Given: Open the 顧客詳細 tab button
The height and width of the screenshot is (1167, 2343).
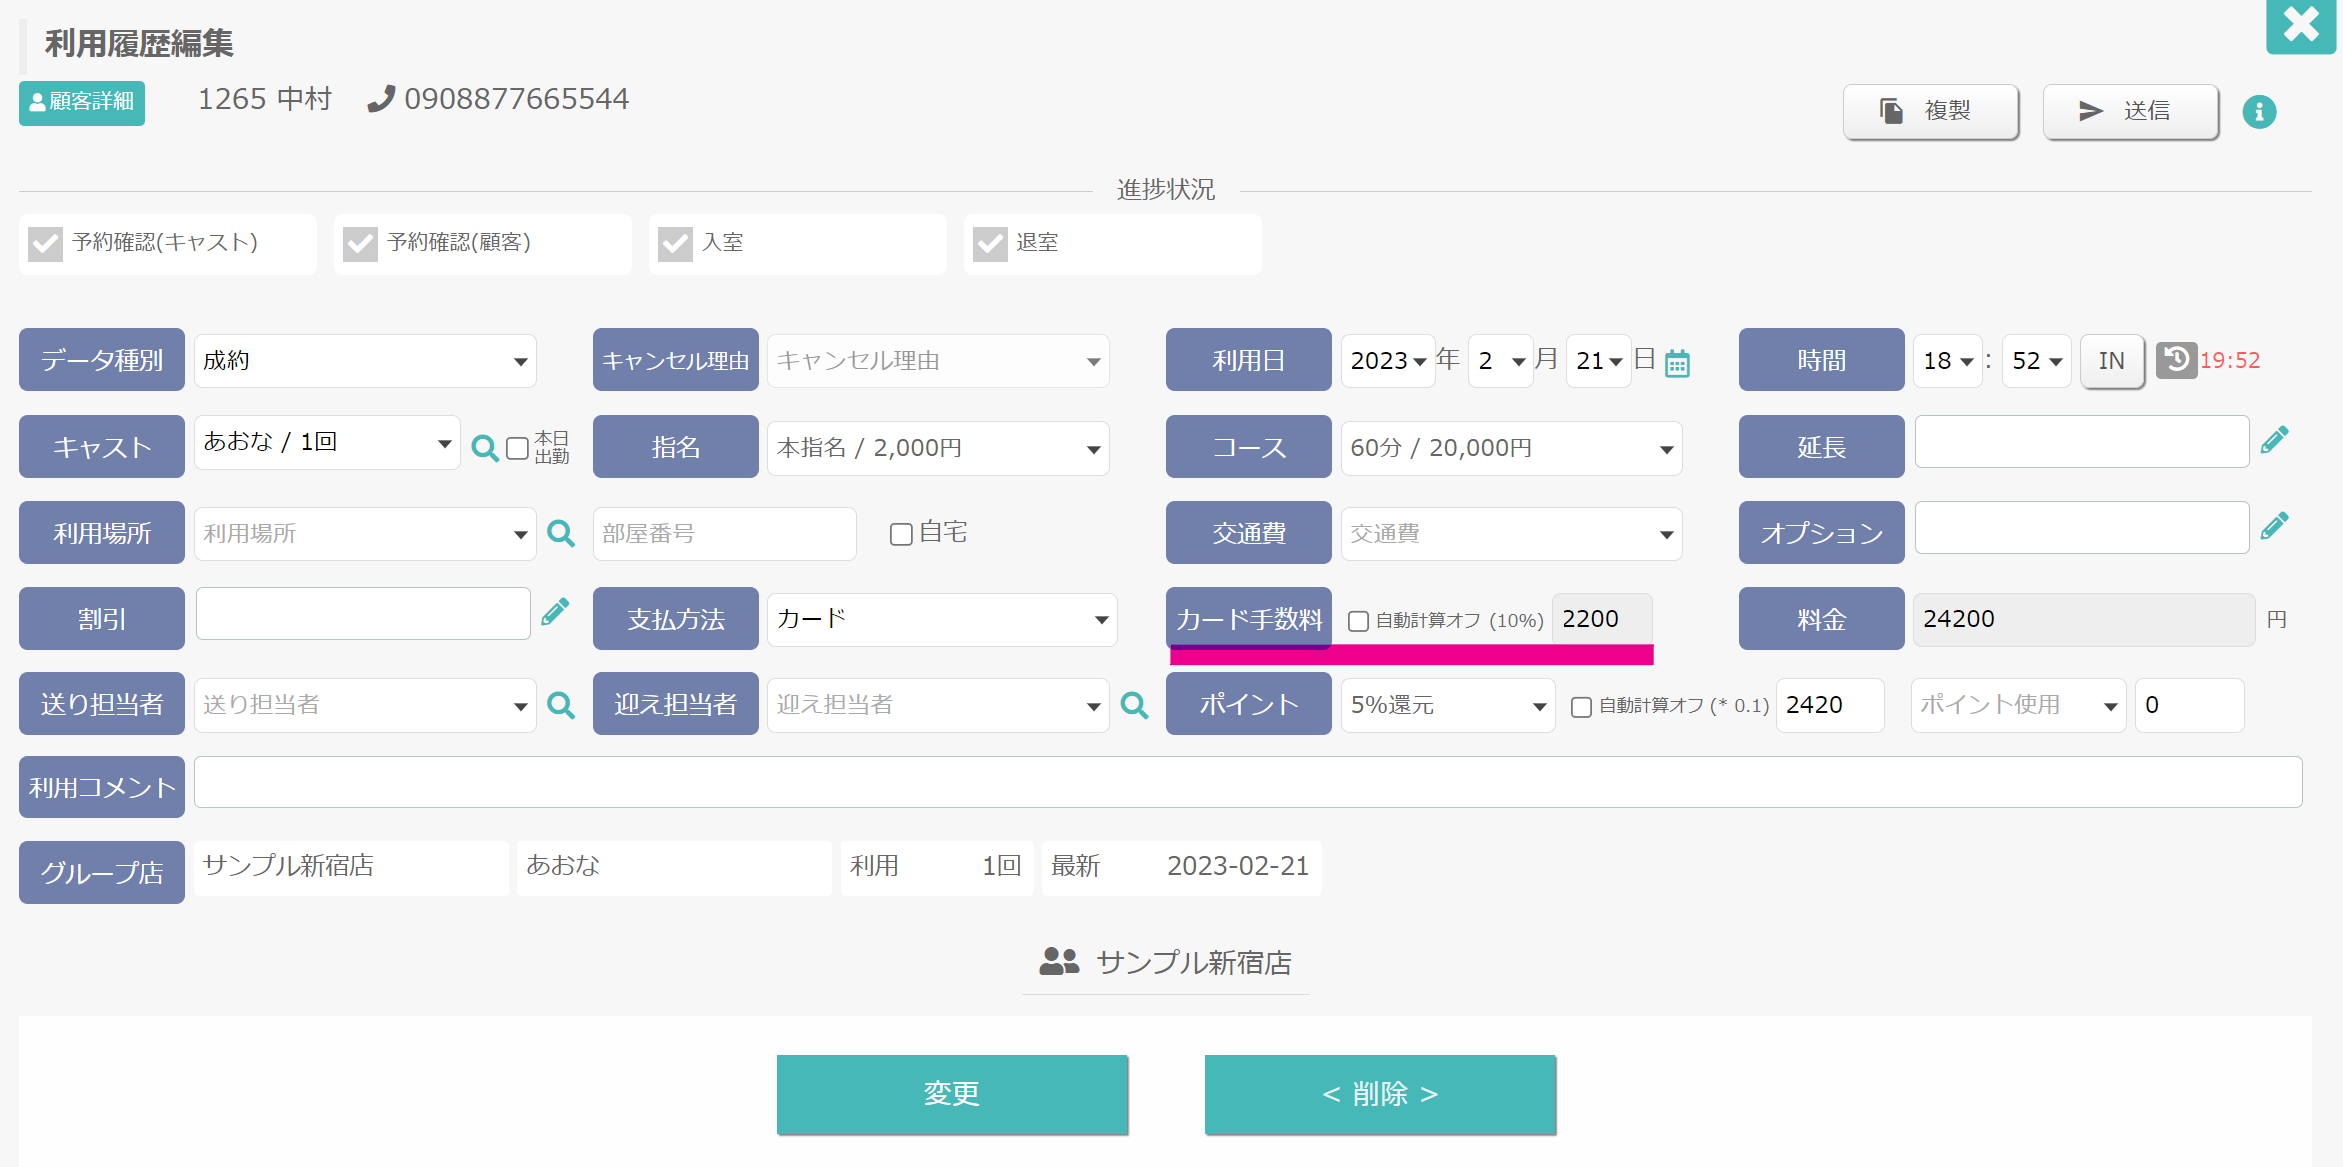Looking at the screenshot, I should click(82, 103).
